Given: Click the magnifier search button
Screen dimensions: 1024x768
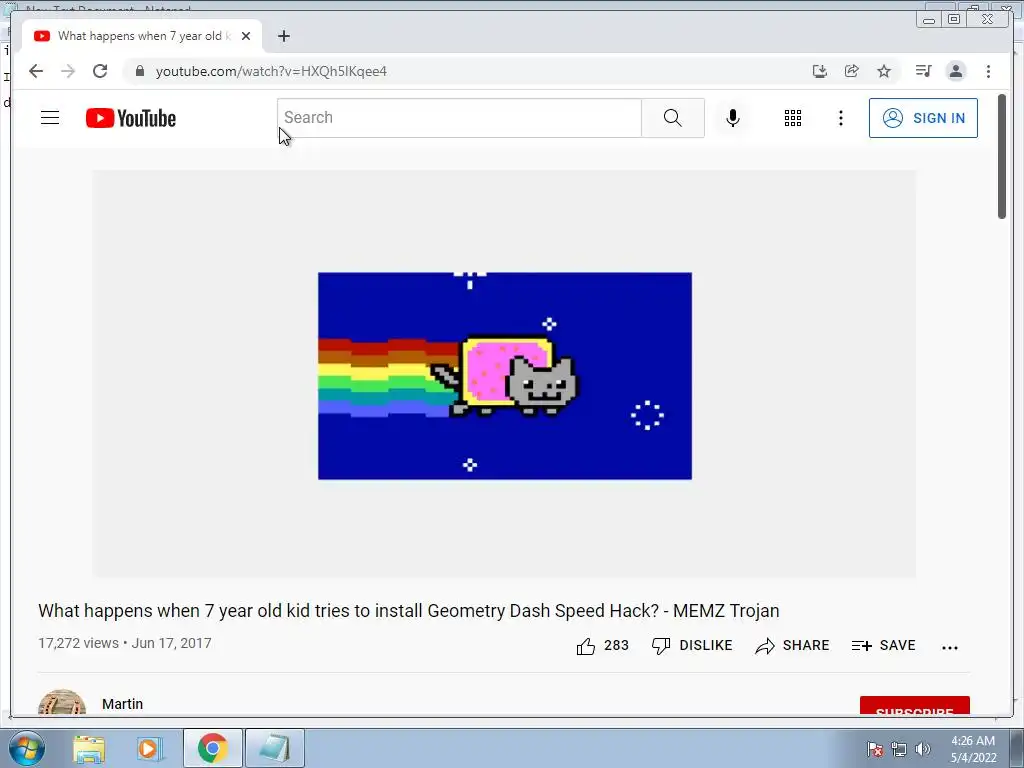Looking at the screenshot, I should [673, 118].
